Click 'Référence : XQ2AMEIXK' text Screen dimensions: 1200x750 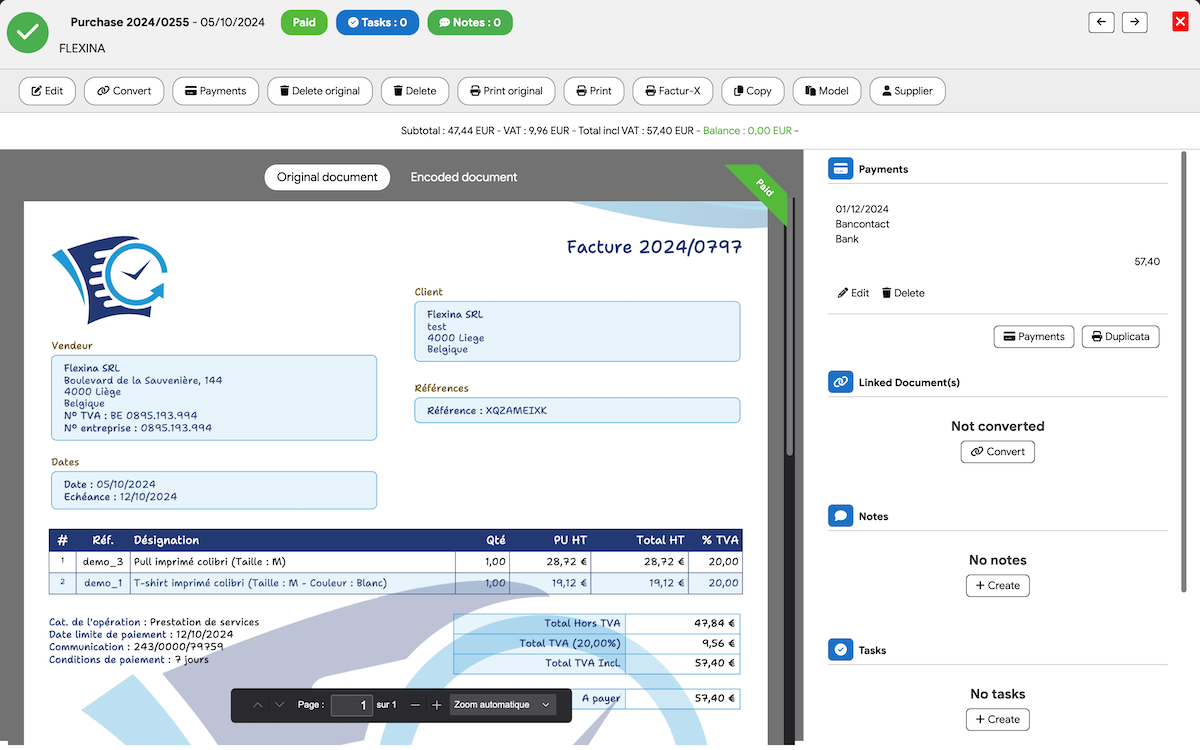pyautogui.click(x=487, y=410)
